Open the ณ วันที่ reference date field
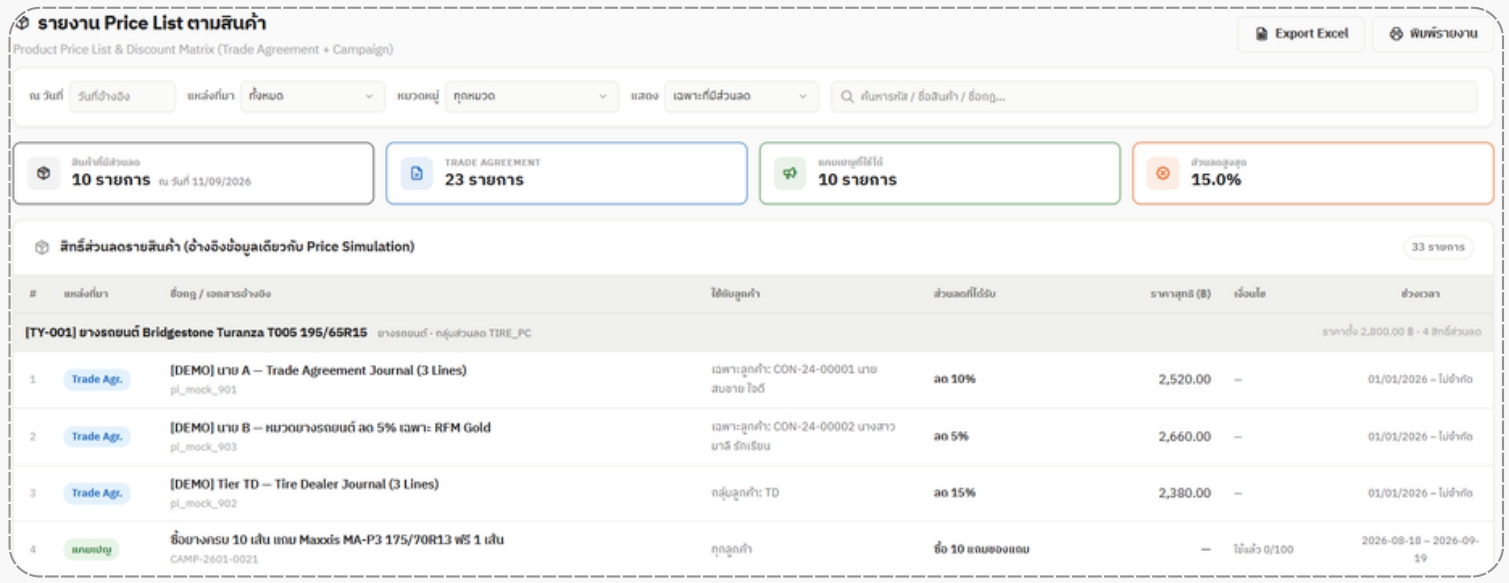Screen dimensions: 1509x583 (x=122, y=96)
